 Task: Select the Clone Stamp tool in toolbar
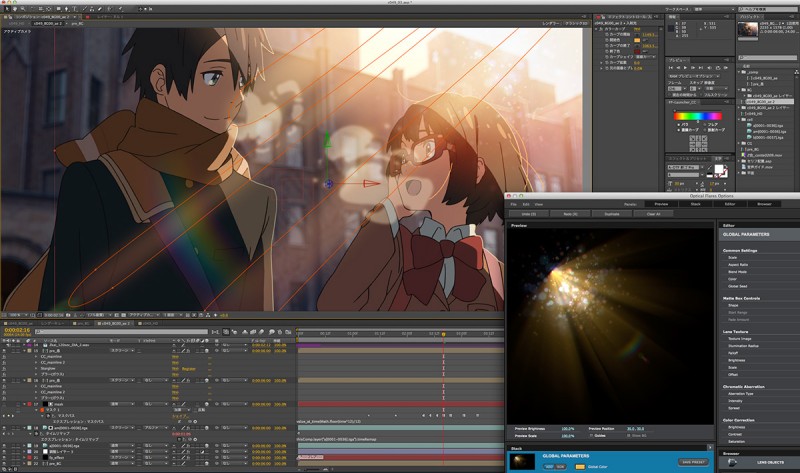pos(92,9)
